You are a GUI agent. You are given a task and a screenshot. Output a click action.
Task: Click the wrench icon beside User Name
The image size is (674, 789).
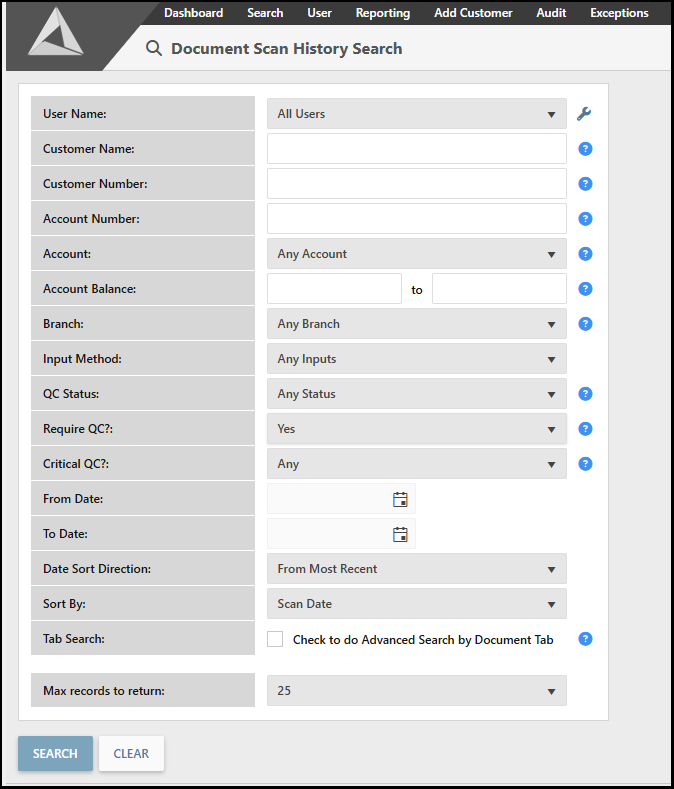point(585,114)
